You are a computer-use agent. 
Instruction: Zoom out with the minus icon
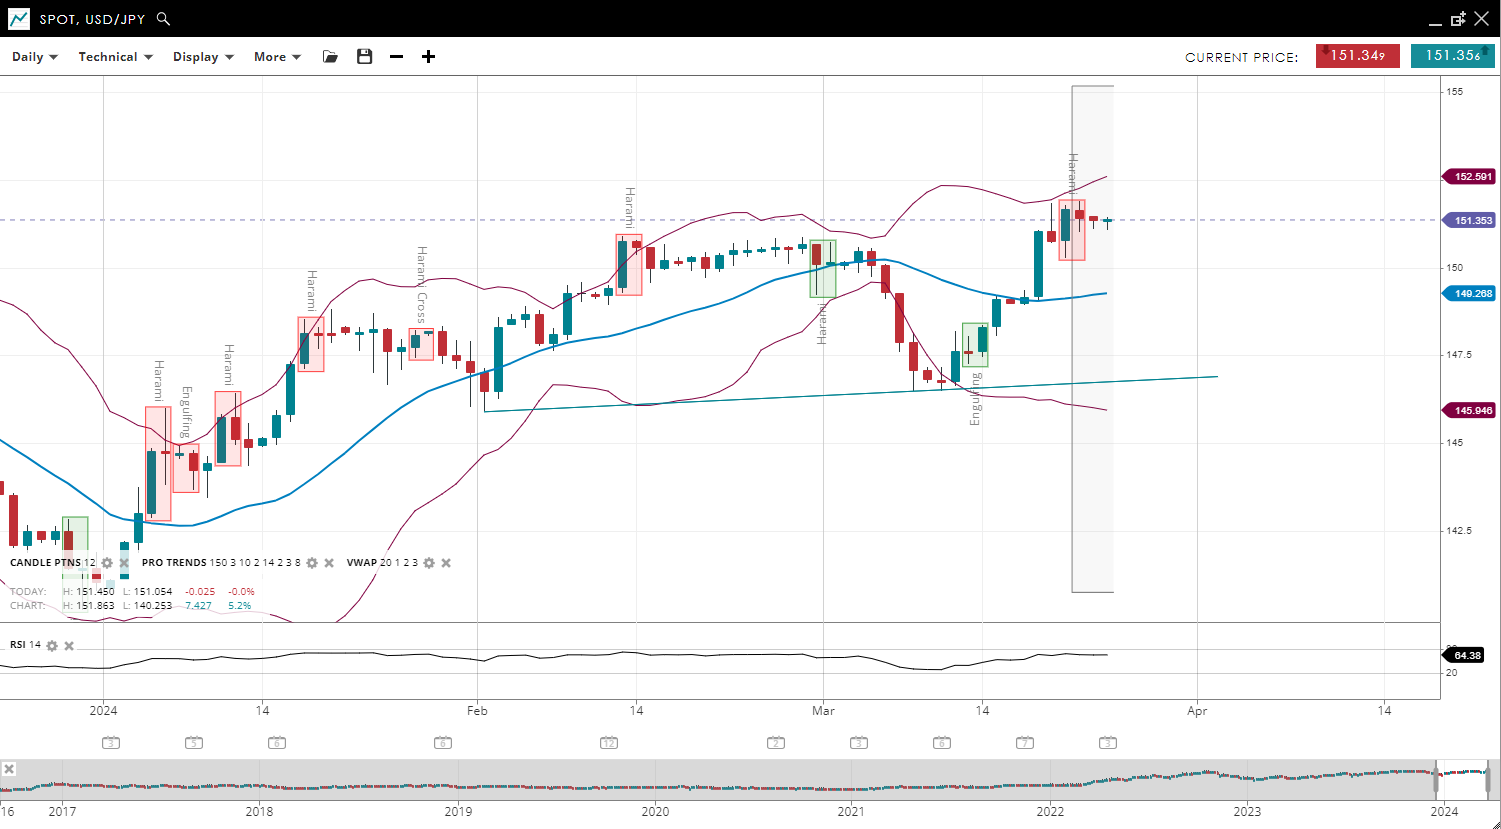(x=396, y=57)
